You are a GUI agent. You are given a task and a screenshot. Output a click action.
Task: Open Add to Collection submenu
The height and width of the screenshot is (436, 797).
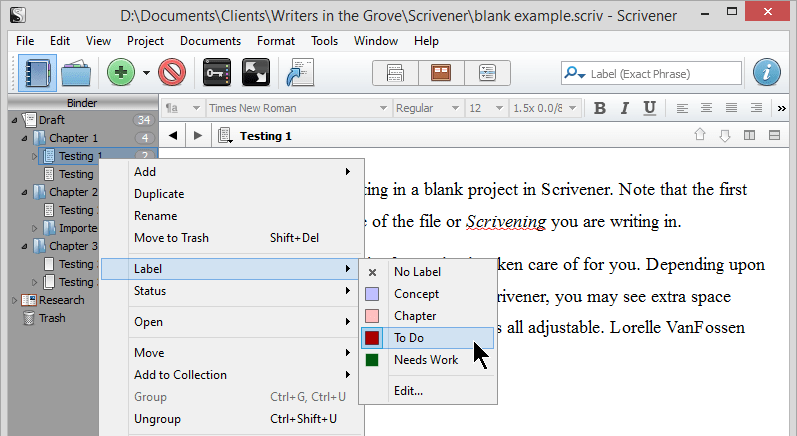[232, 375]
